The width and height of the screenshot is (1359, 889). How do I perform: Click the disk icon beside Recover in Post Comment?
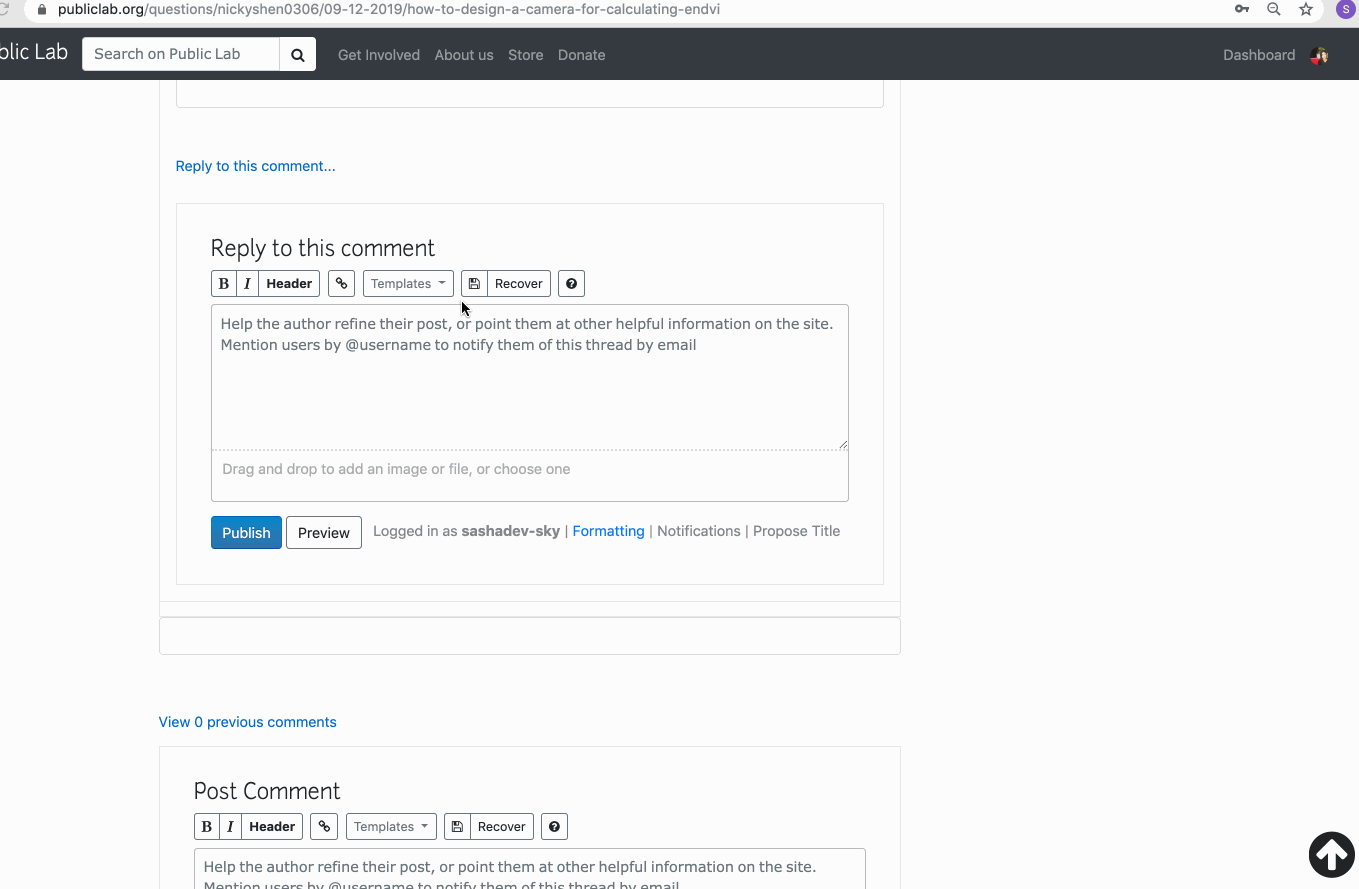click(457, 826)
